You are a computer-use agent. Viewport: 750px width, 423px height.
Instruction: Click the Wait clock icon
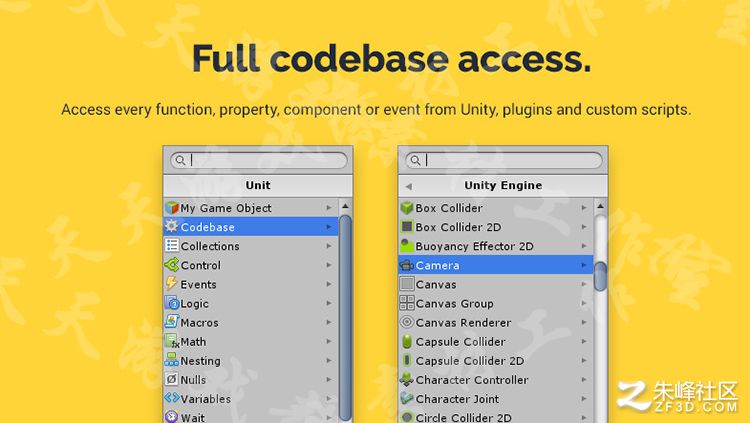172,417
